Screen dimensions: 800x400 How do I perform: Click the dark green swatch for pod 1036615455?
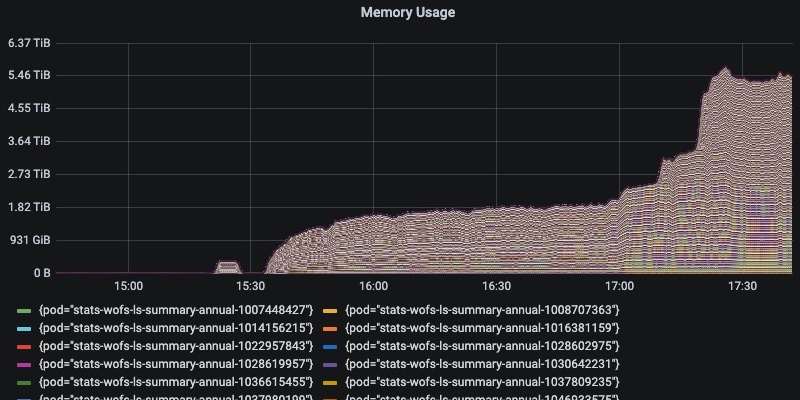24,383
